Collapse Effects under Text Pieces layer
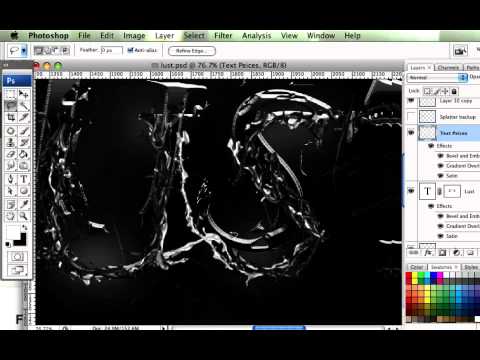Screen dimensions: 480x360 click(431, 146)
